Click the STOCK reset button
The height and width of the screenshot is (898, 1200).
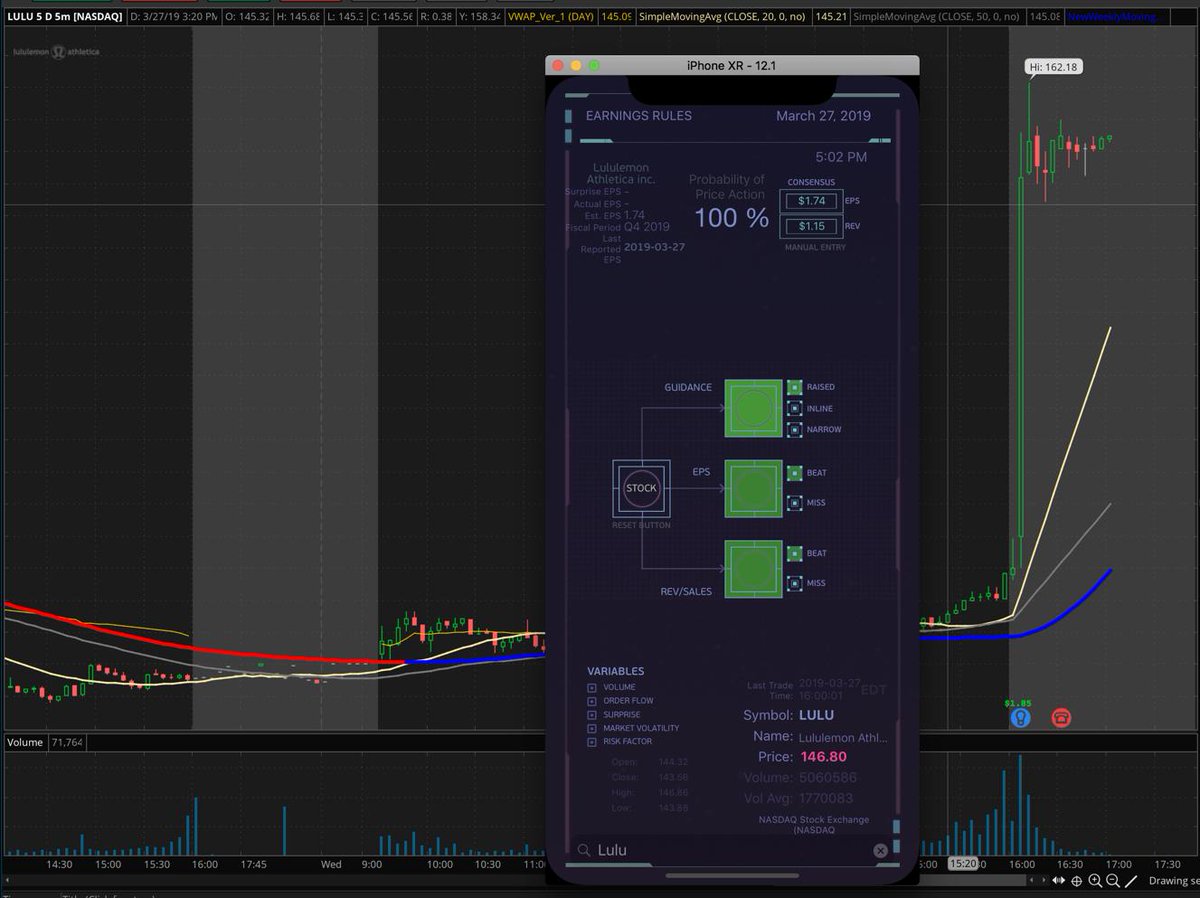pos(641,488)
